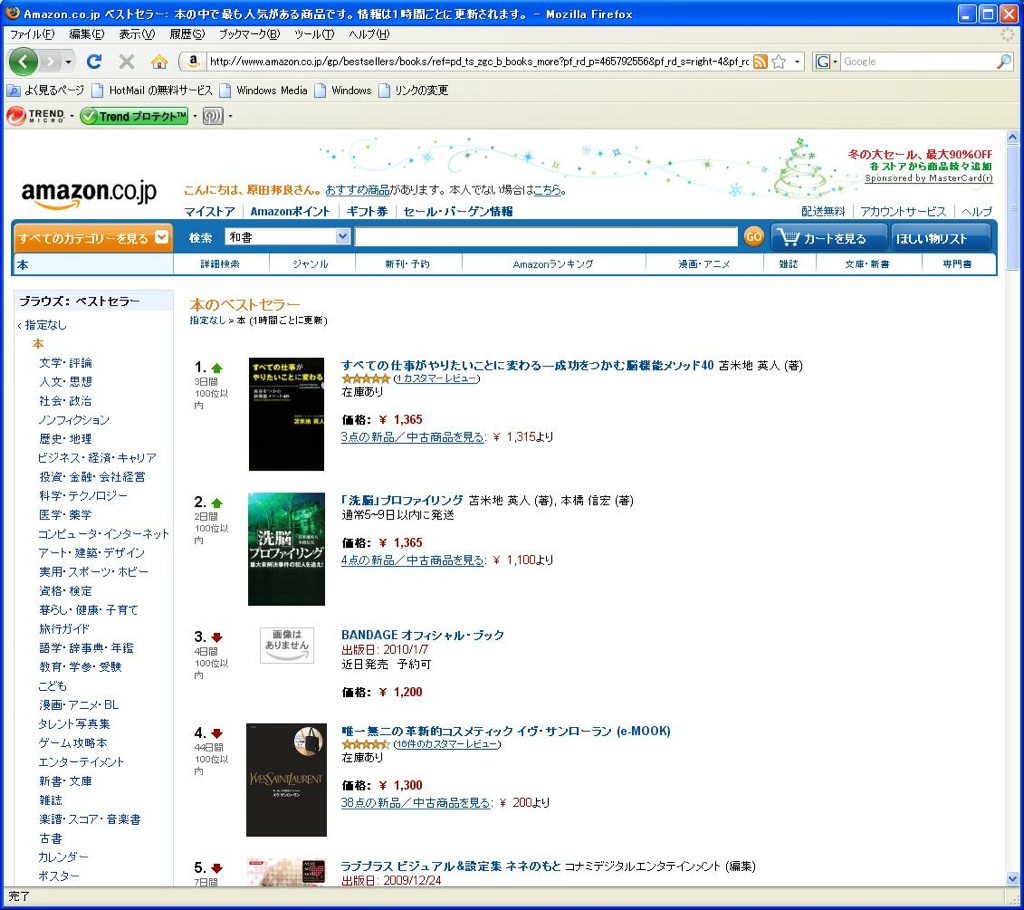This screenshot has height=910, width=1024.
Task: Click the Google search box
Action: (919, 61)
